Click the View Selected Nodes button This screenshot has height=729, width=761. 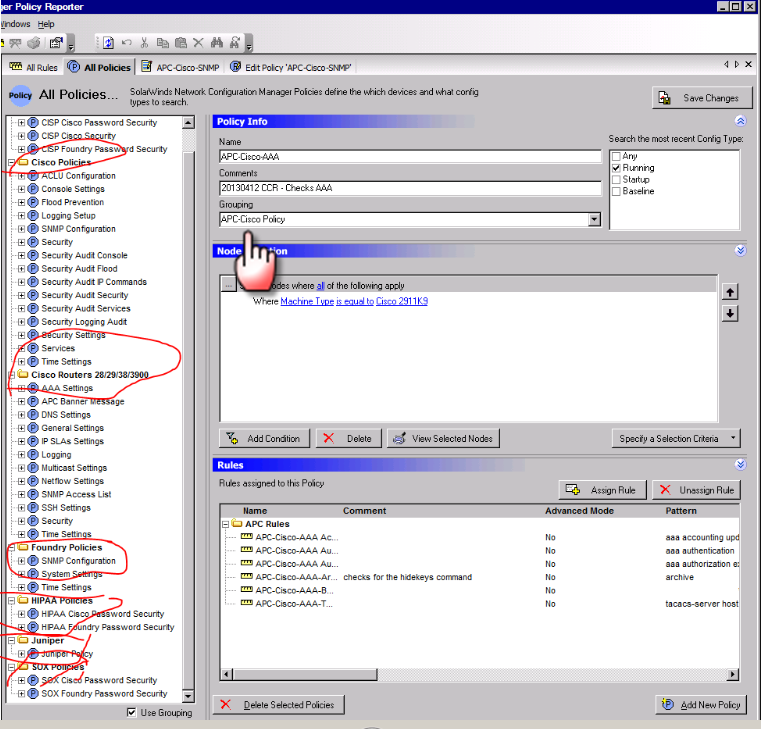pos(443,438)
